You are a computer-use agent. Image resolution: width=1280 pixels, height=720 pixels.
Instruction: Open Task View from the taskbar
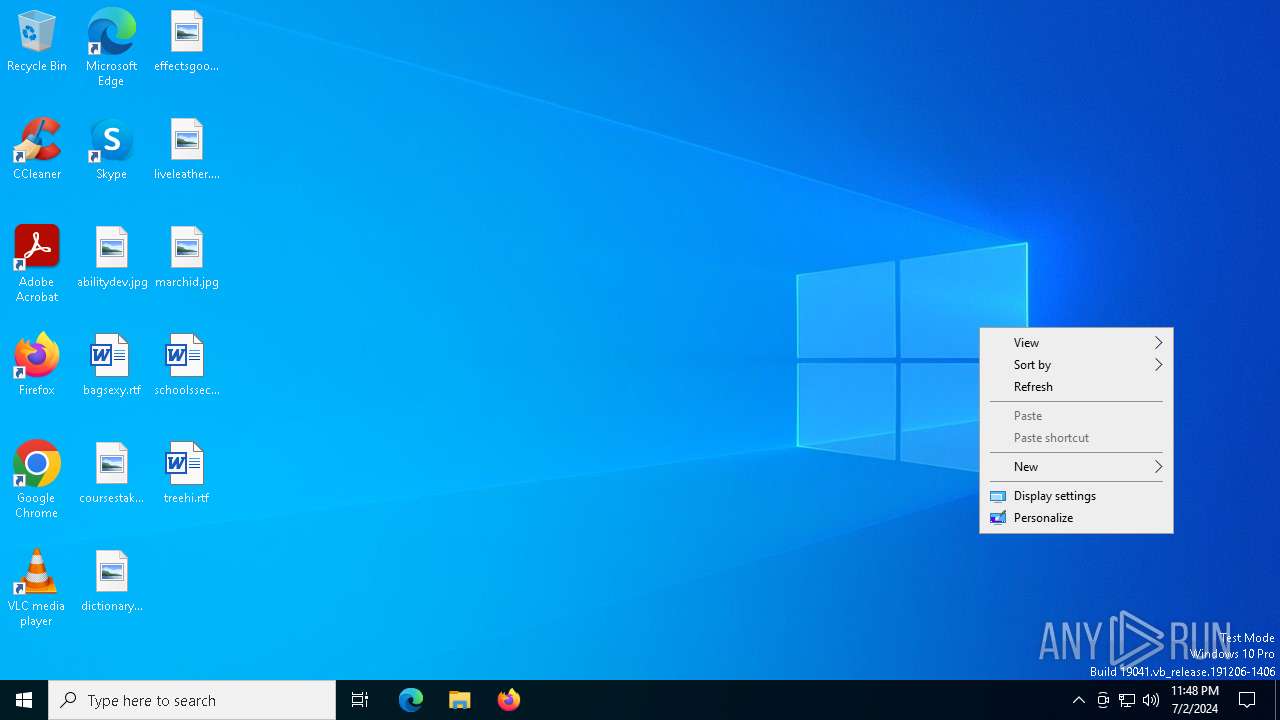[x=360, y=700]
